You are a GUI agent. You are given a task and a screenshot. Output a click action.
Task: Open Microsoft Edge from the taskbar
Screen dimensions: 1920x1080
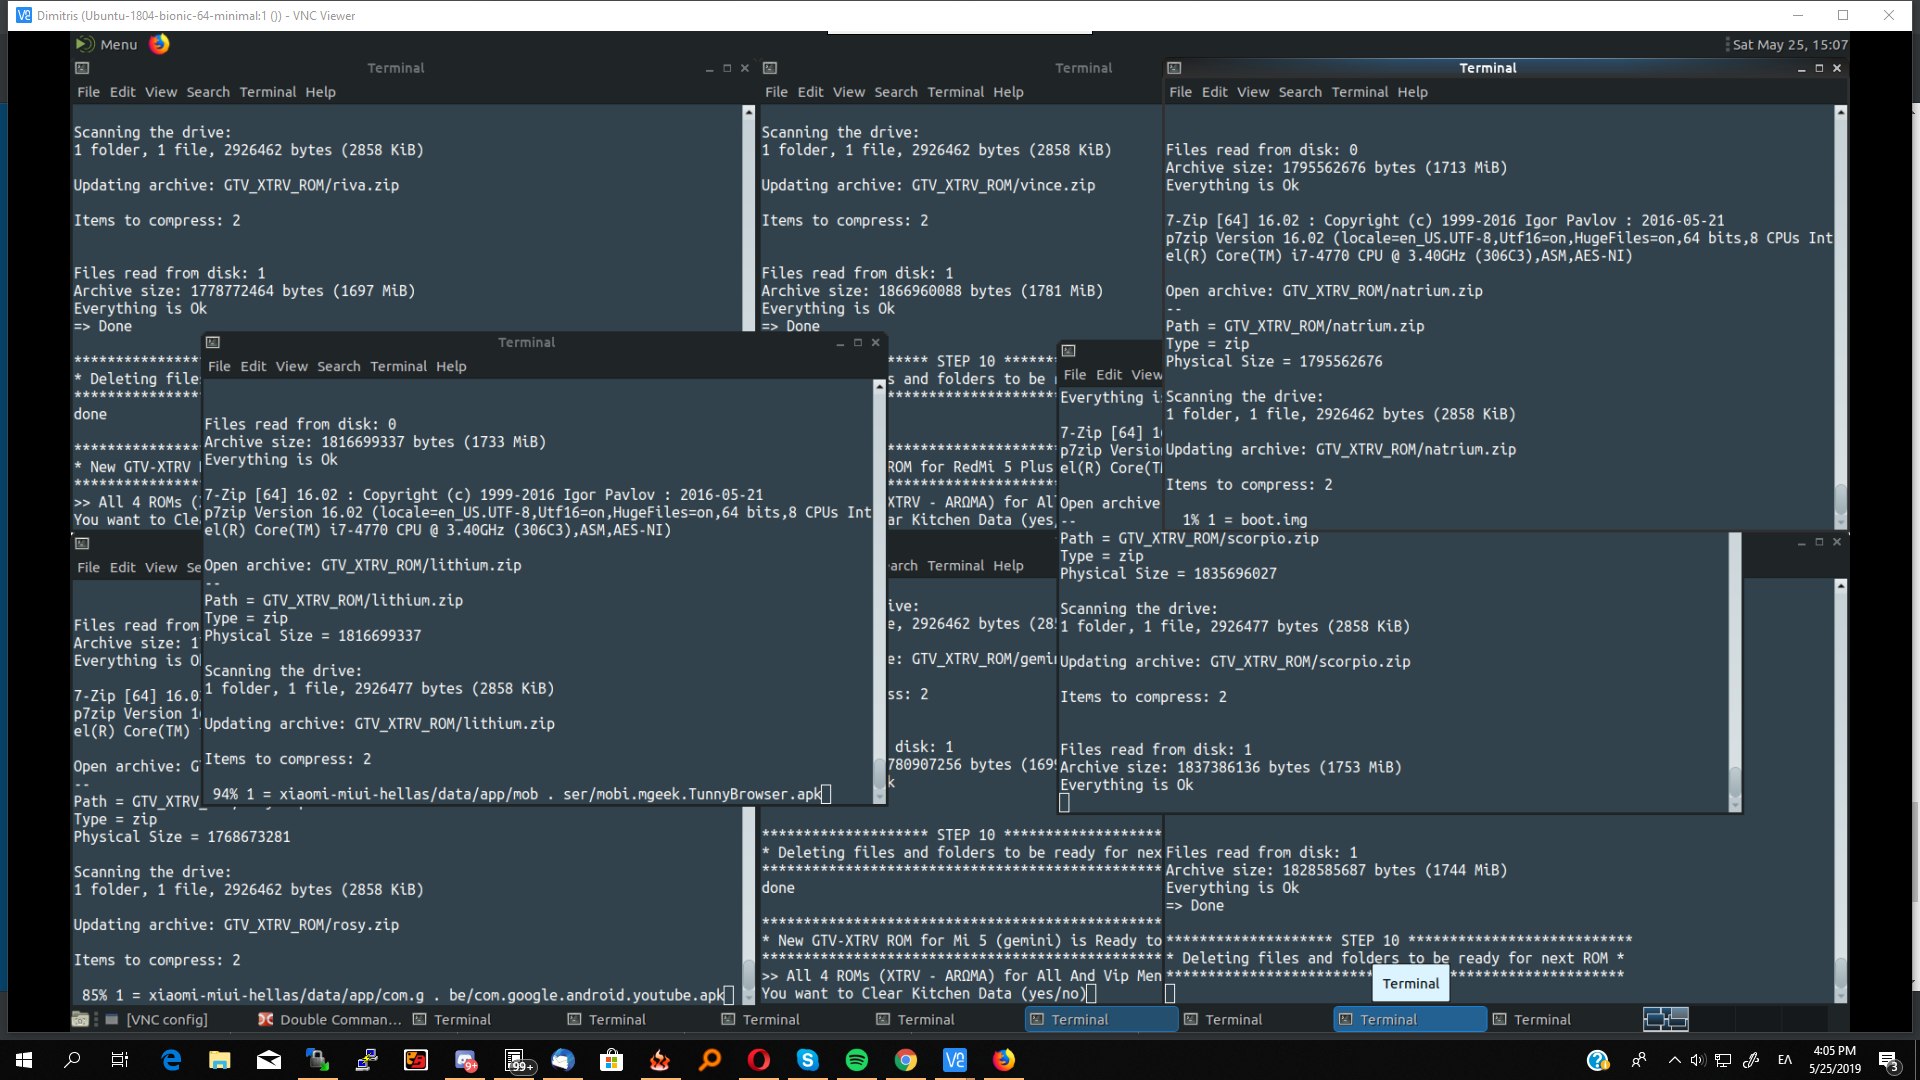[x=171, y=1060]
